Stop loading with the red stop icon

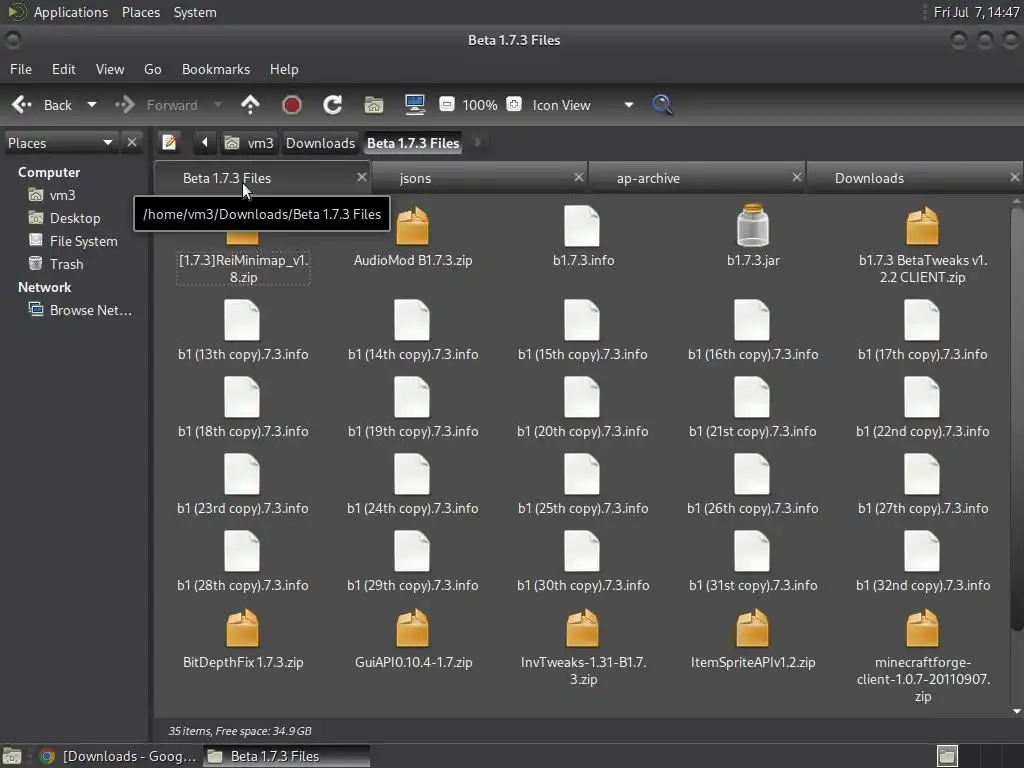291,105
